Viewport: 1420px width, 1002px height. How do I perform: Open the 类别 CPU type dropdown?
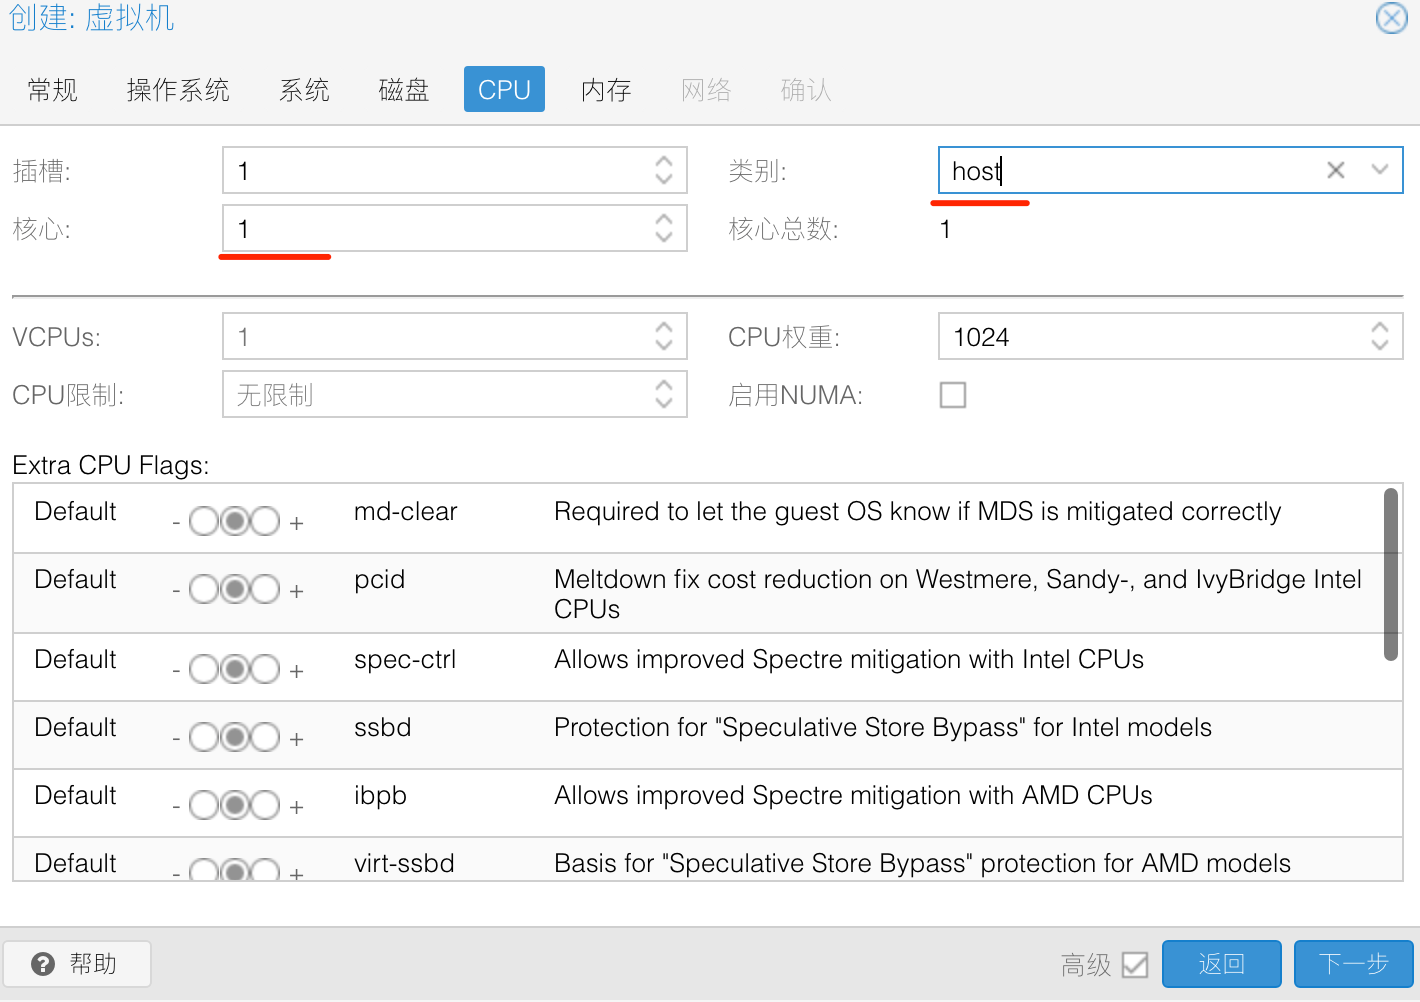tap(1380, 170)
